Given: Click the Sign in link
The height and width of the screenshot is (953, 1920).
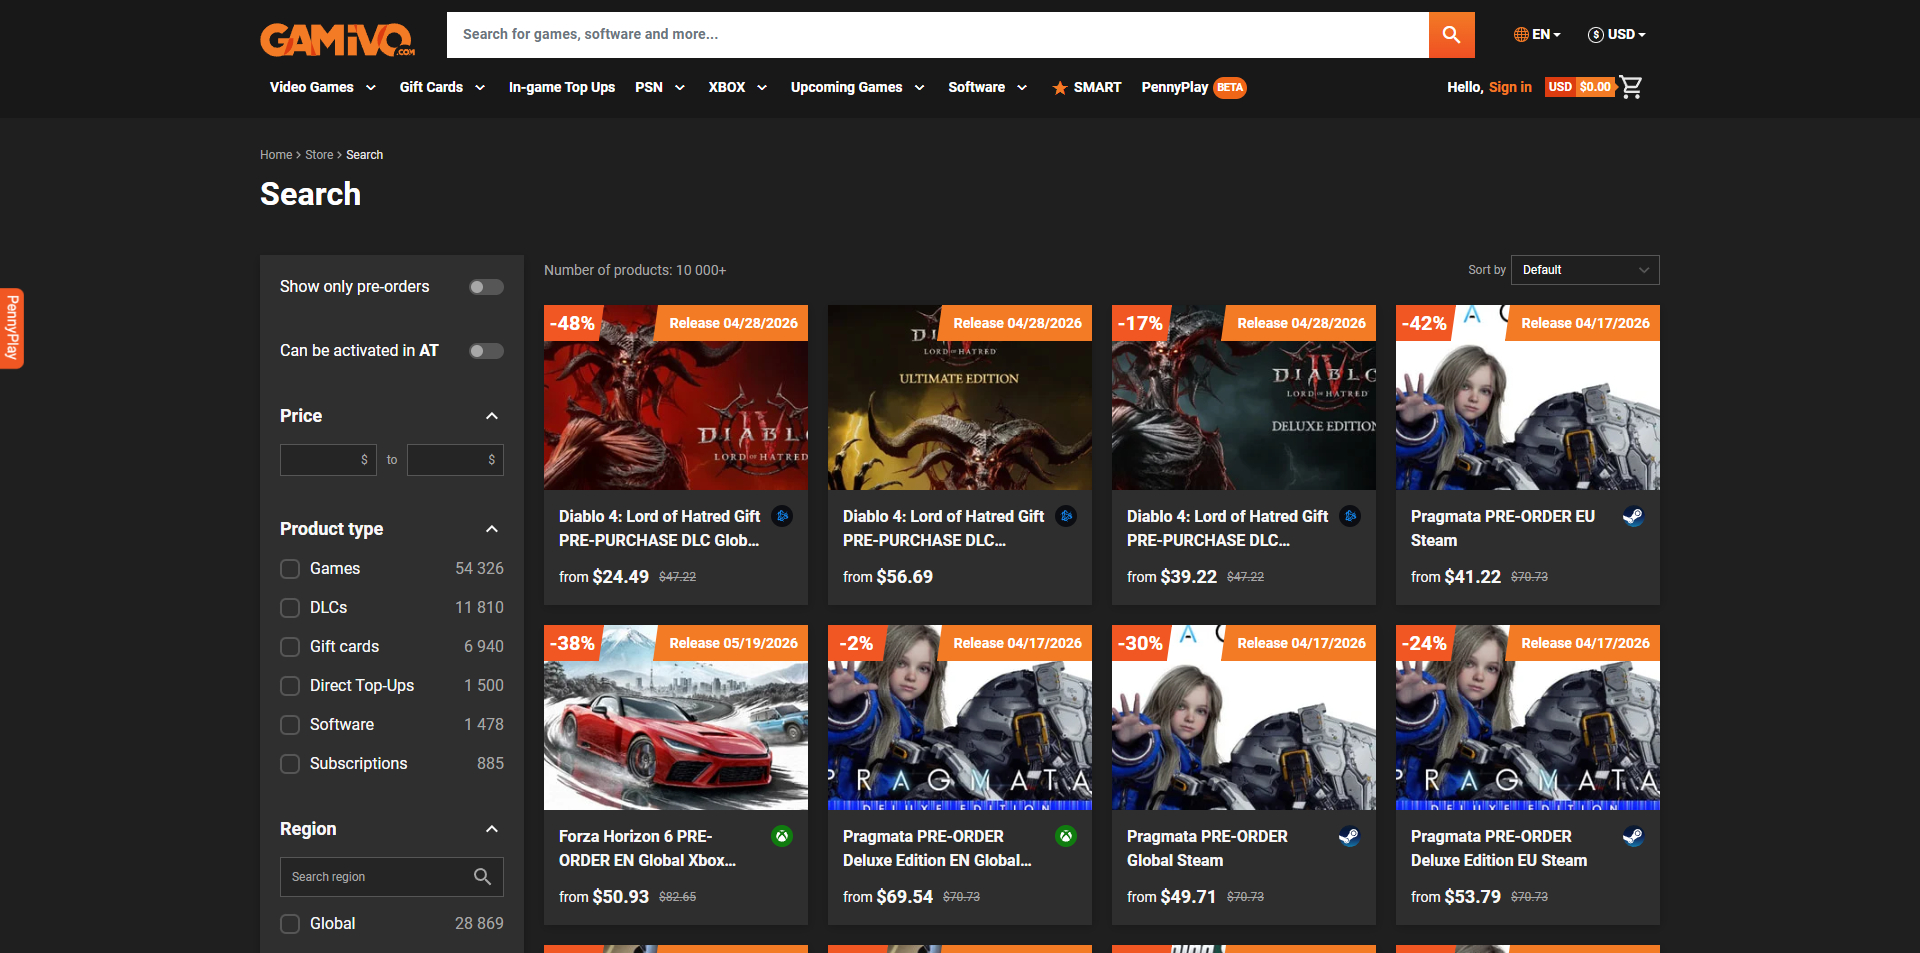Looking at the screenshot, I should (1510, 88).
